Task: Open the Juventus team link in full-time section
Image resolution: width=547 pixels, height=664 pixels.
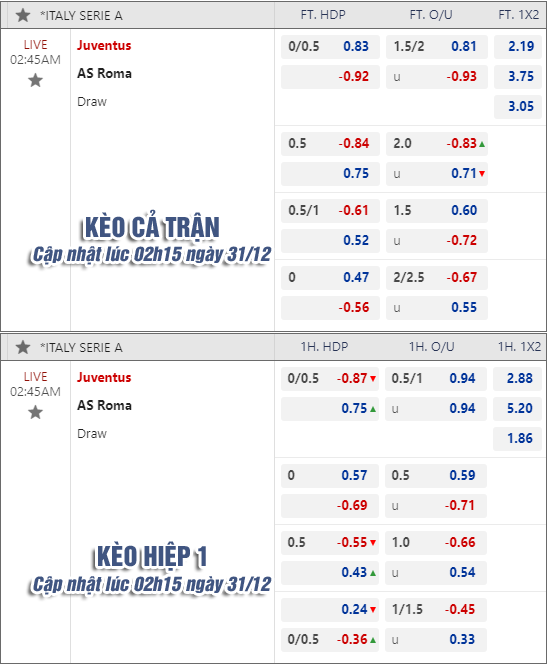Action: click(104, 45)
